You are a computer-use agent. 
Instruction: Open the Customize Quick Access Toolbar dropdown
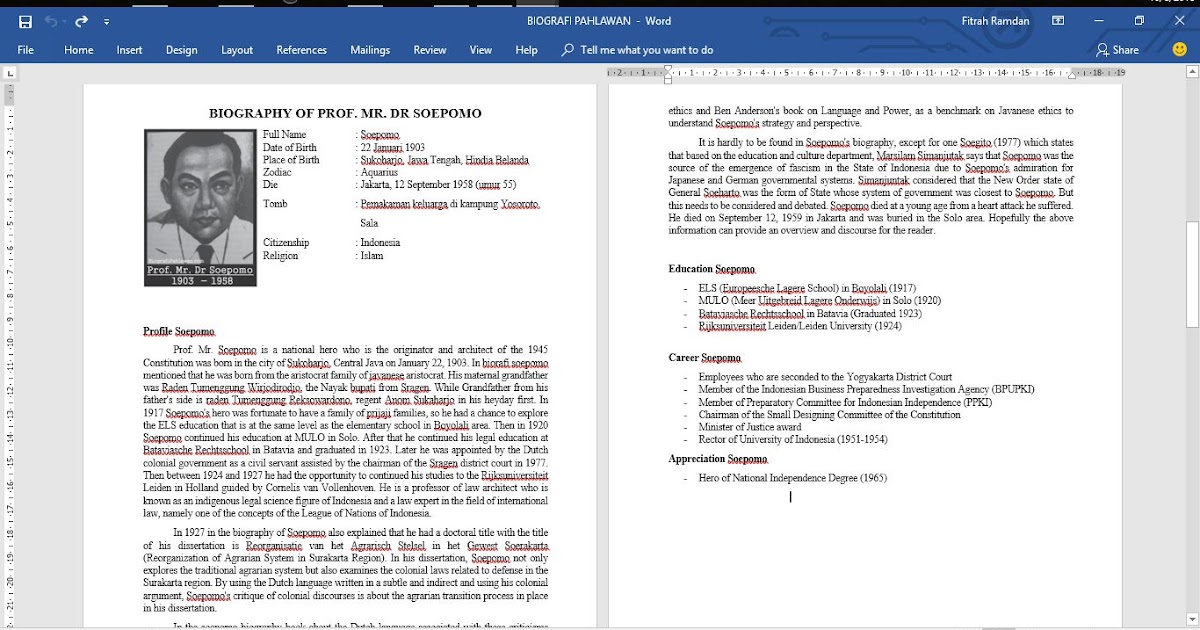tap(106, 22)
